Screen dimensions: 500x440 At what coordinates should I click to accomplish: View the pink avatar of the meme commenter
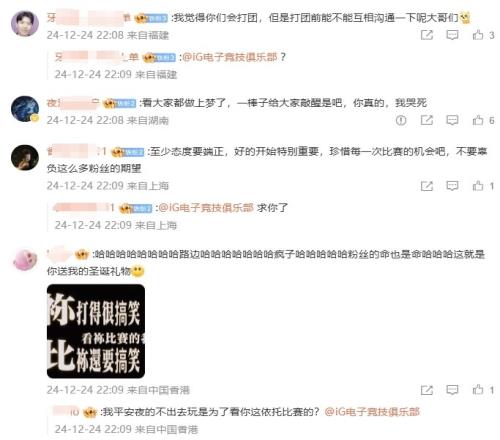(x=25, y=260)
